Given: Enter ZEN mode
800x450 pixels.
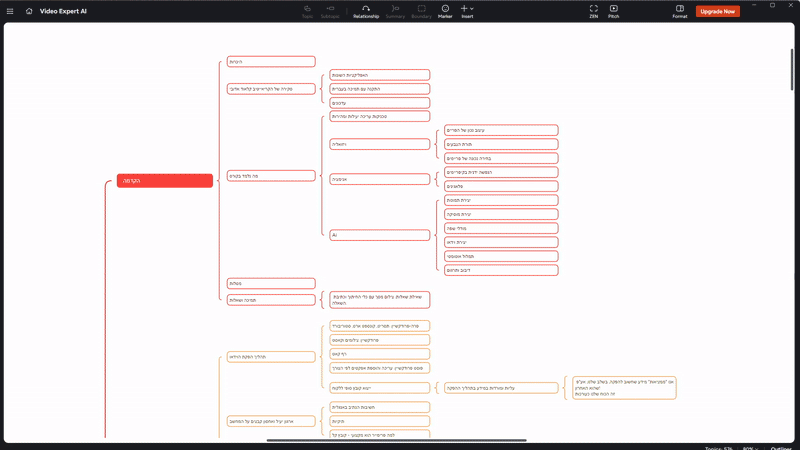Looking at the screenshot, I should click(593, 11).
